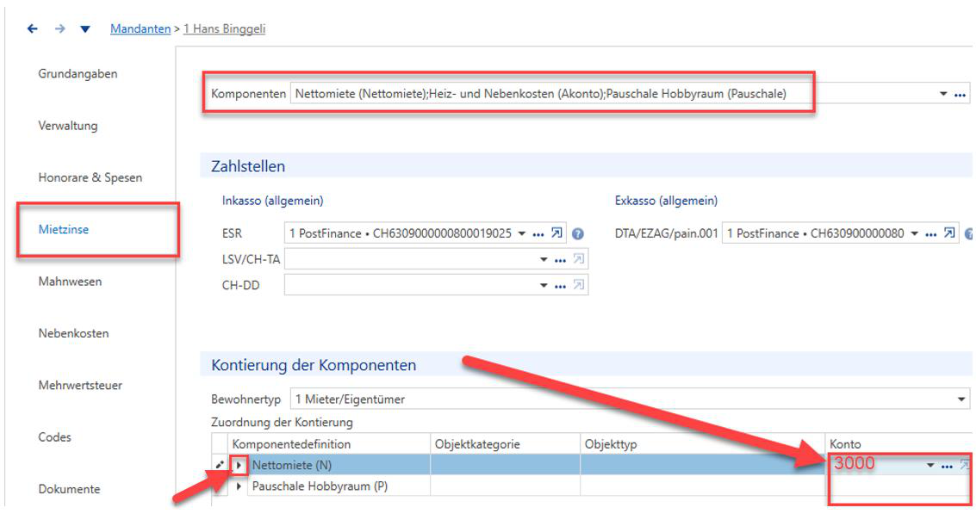The width and height of the screenshot is (976, 514).
Task: Open ESR account record link icon
Action: point(556,233)
